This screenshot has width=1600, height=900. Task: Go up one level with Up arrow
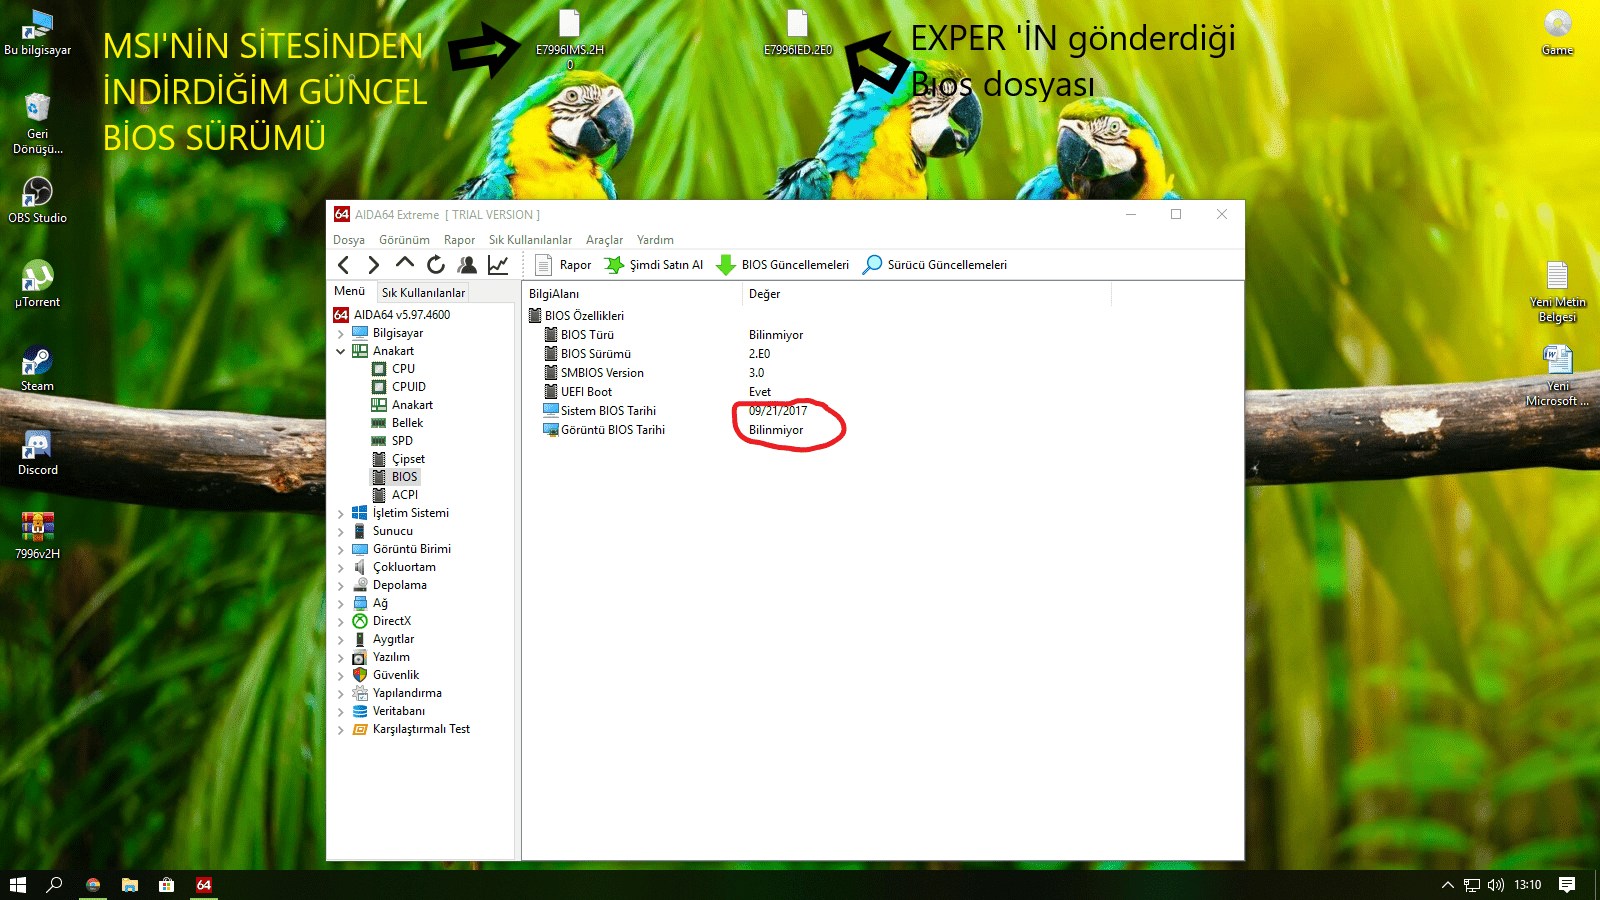click(404, 264)
